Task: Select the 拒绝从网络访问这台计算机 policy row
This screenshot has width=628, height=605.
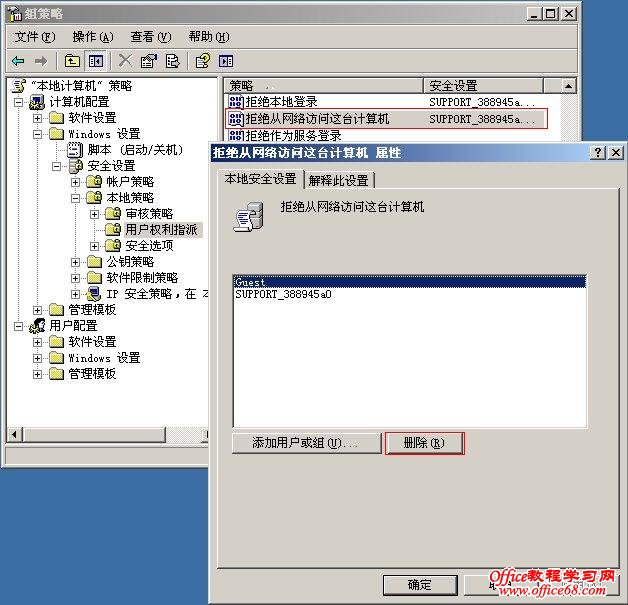Action: pyautogui.click(x=386, y=119)
